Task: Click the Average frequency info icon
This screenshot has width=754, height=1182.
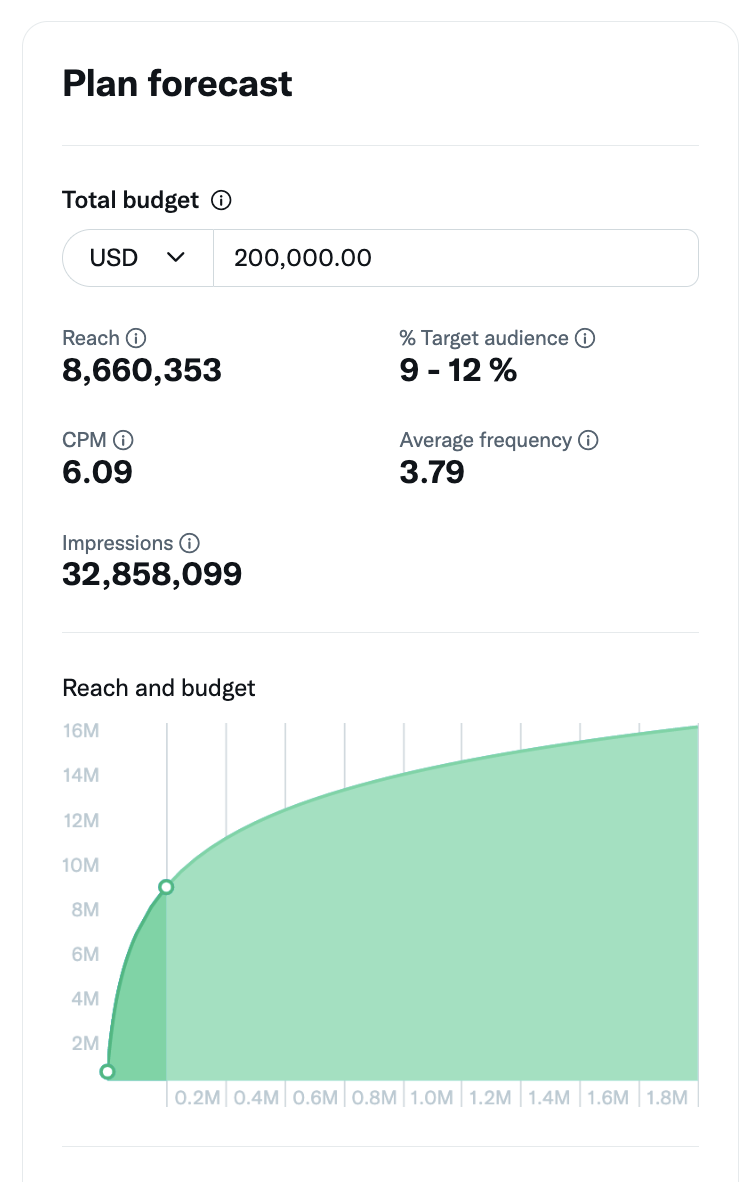Action: pos(588,440)
